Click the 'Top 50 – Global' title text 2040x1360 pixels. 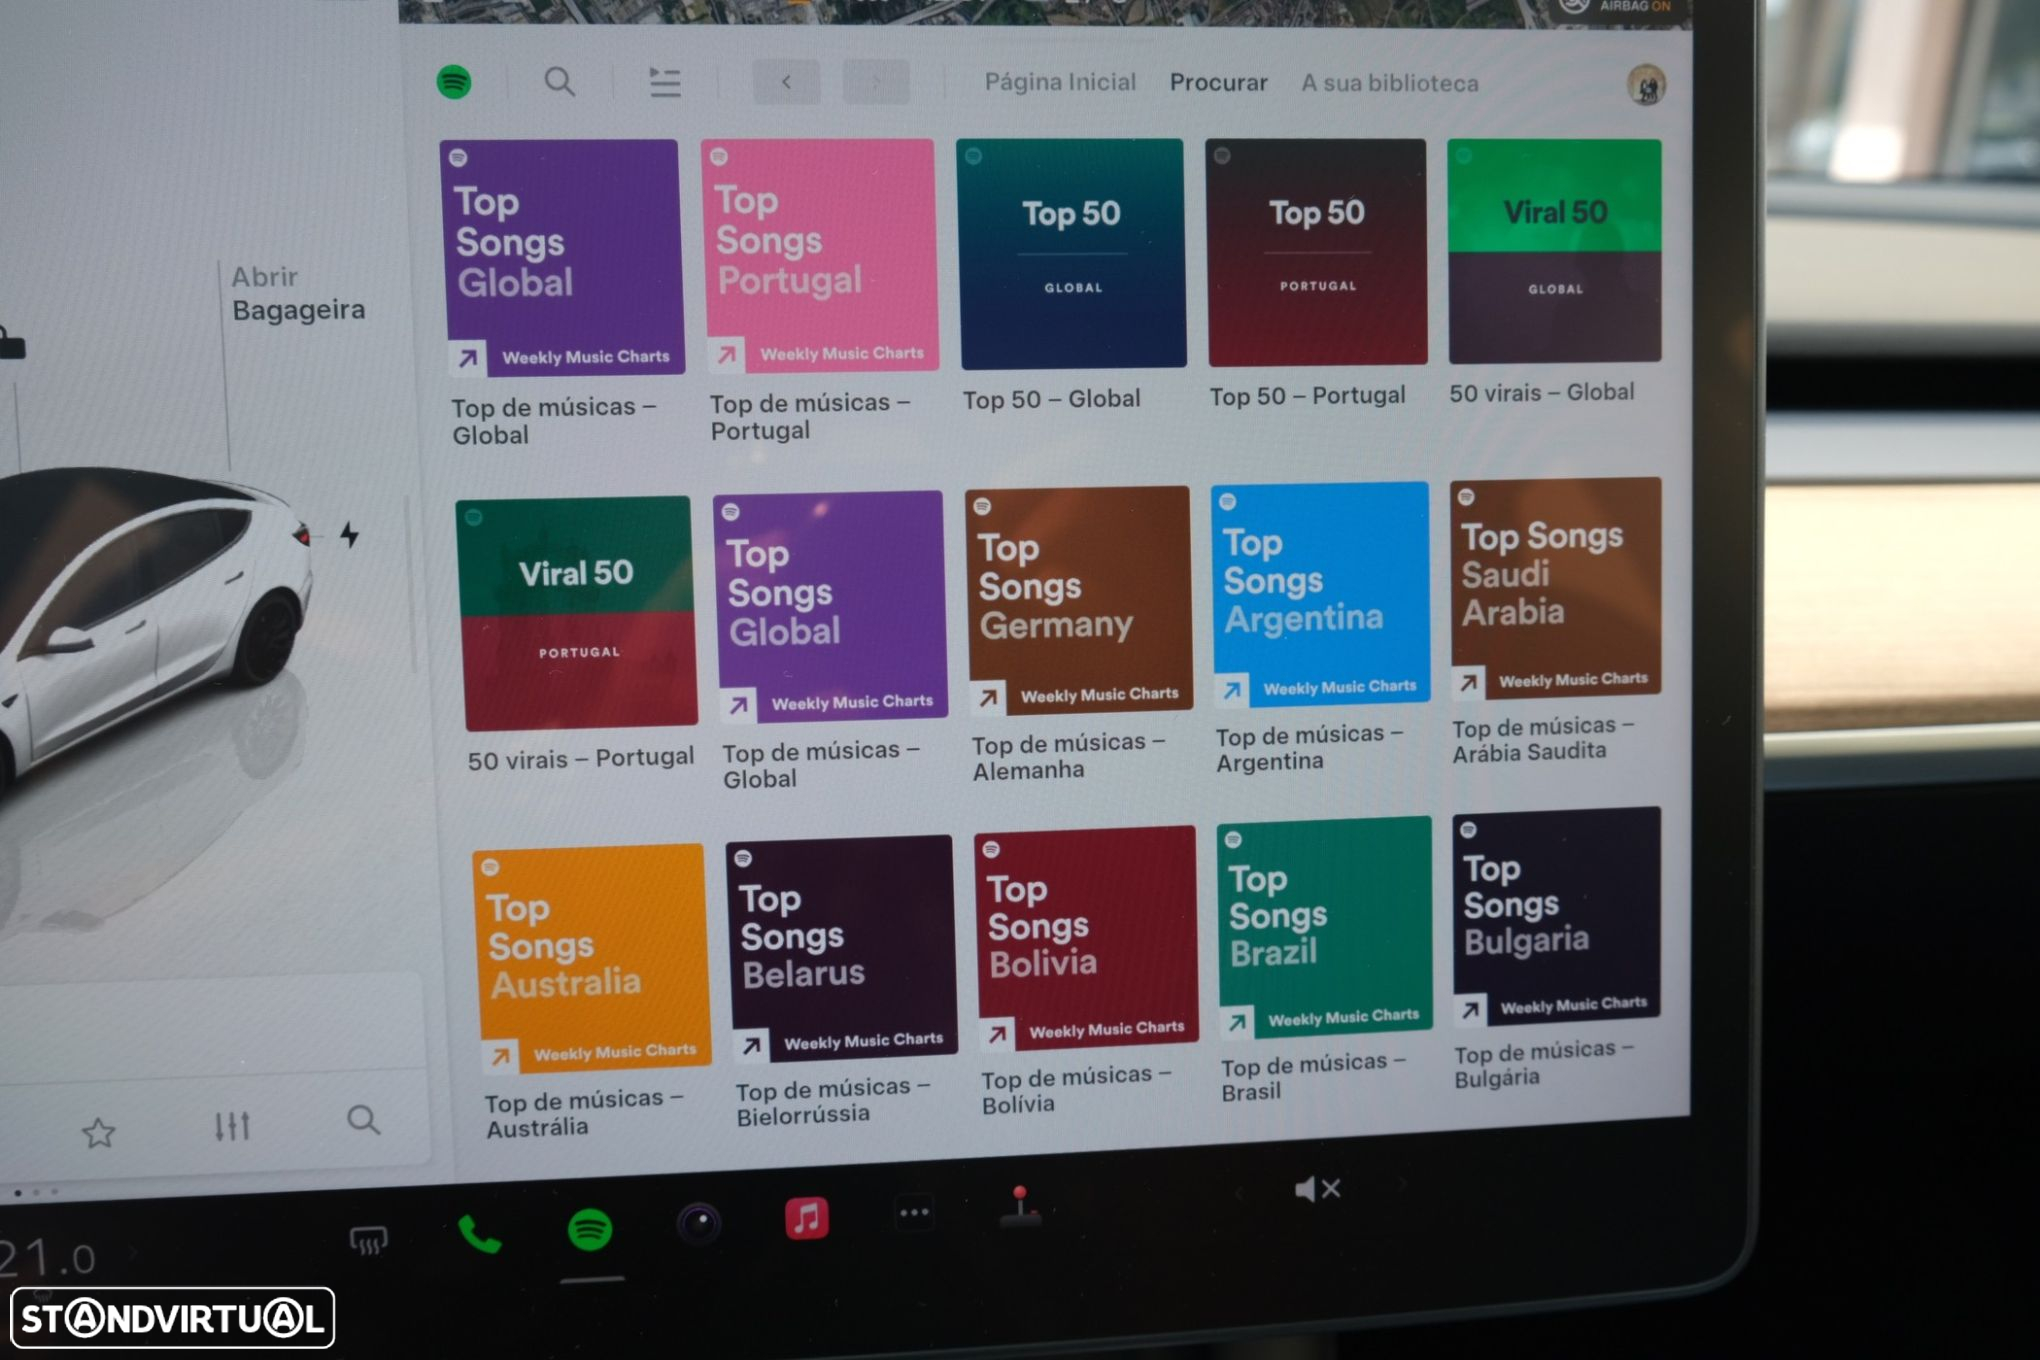pos(1051,399)
